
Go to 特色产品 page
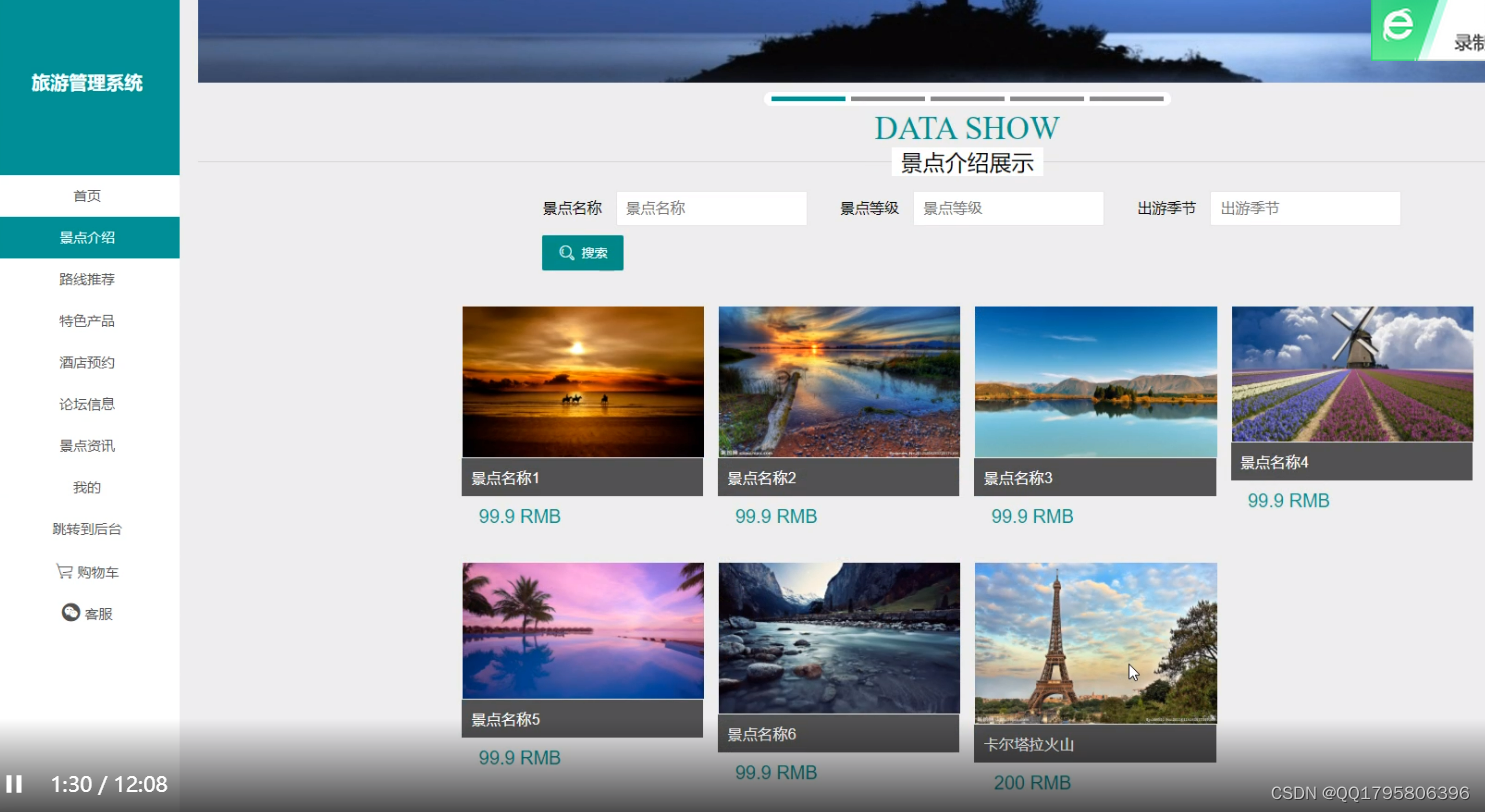[x=90, y=321]
